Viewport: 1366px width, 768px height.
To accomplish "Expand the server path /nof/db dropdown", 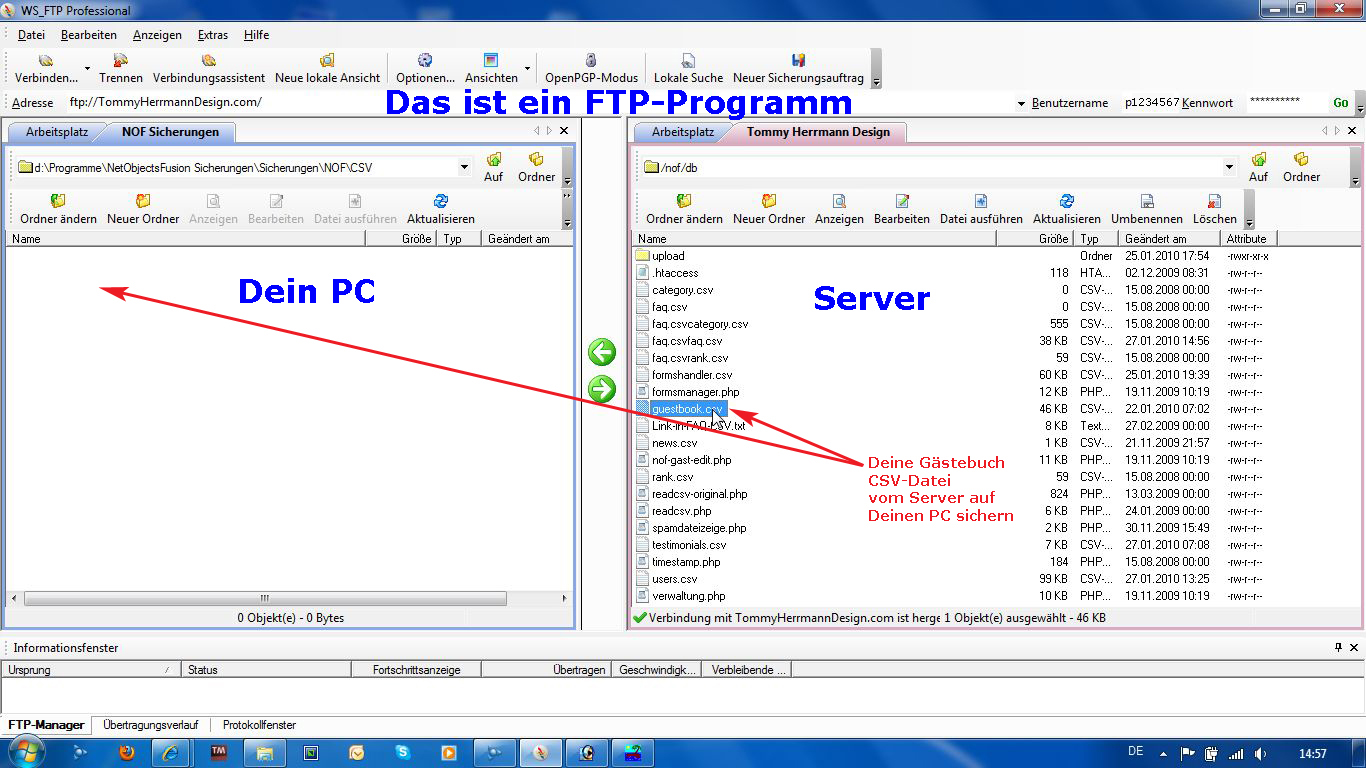I will coord(1229,168).
